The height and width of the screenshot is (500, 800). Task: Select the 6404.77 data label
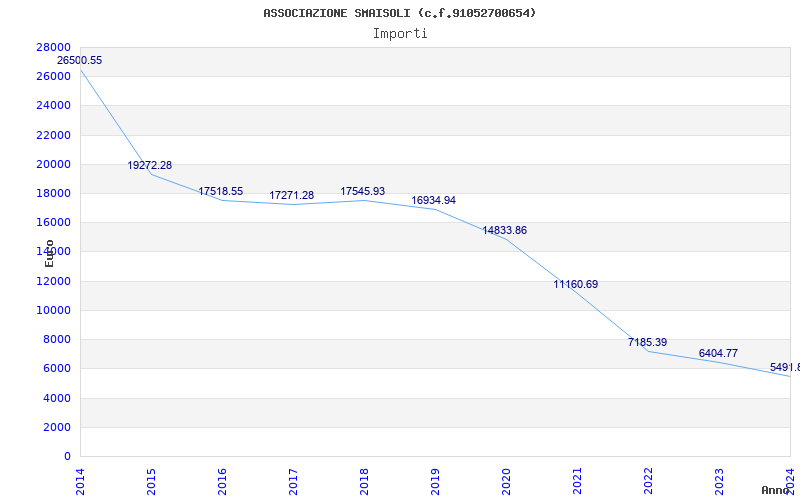[x=718, y=353]
